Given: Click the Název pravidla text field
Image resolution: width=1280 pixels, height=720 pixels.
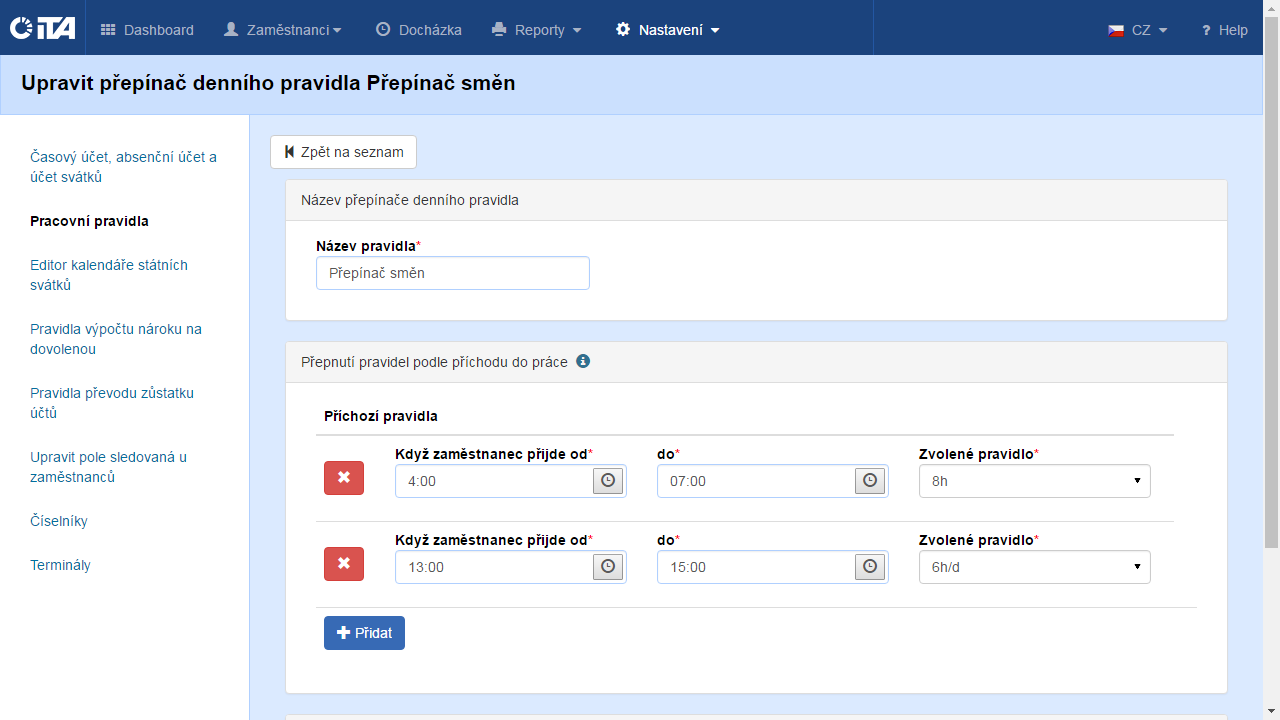Looking at the screenshot, I should point(452,273).
